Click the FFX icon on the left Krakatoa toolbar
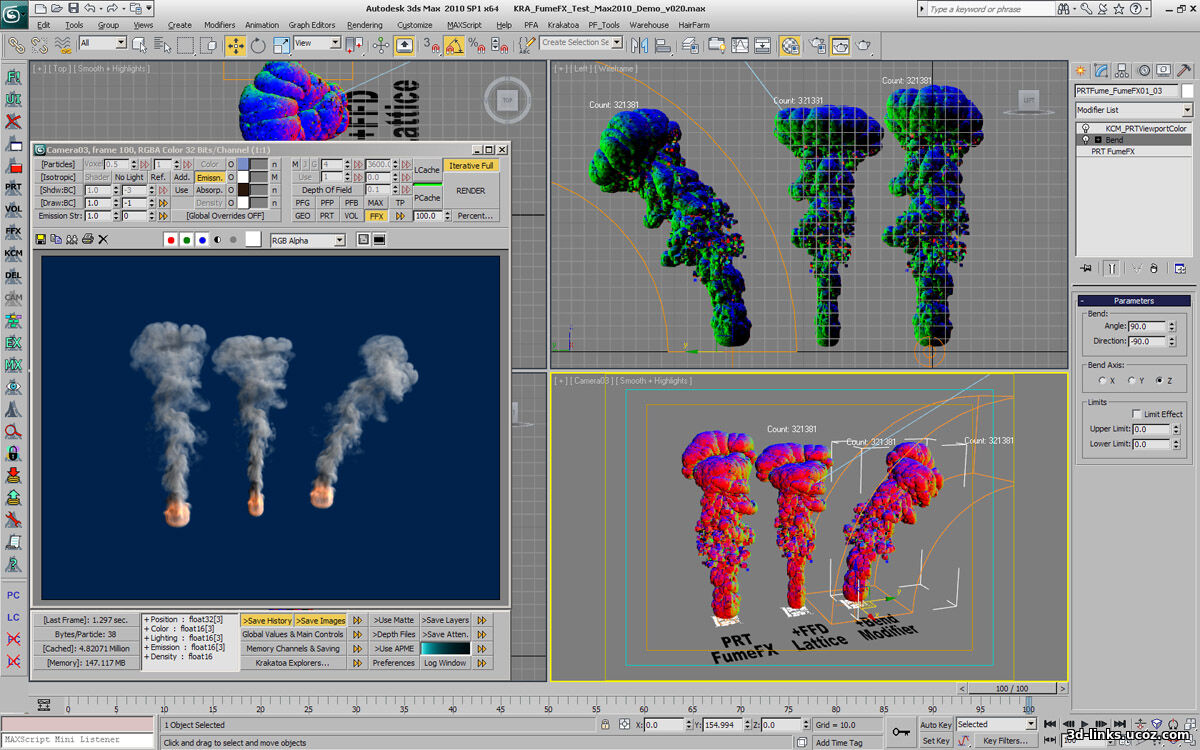The width and height of the screenshot is (1200, 750). click(14, 231)
